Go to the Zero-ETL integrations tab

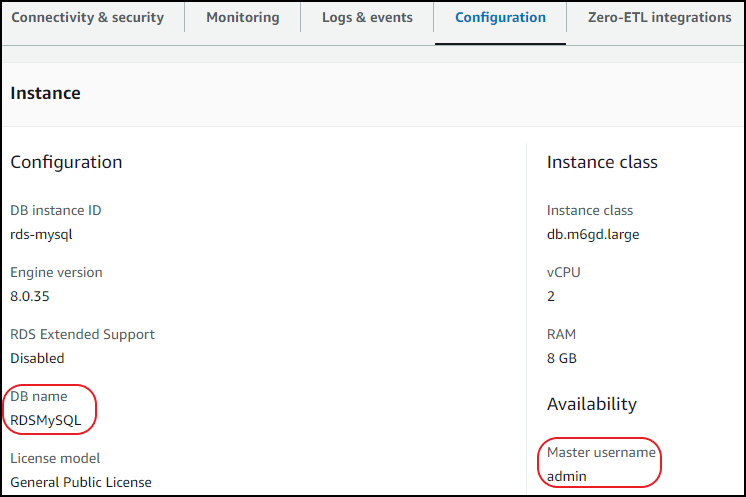[659, 18]
